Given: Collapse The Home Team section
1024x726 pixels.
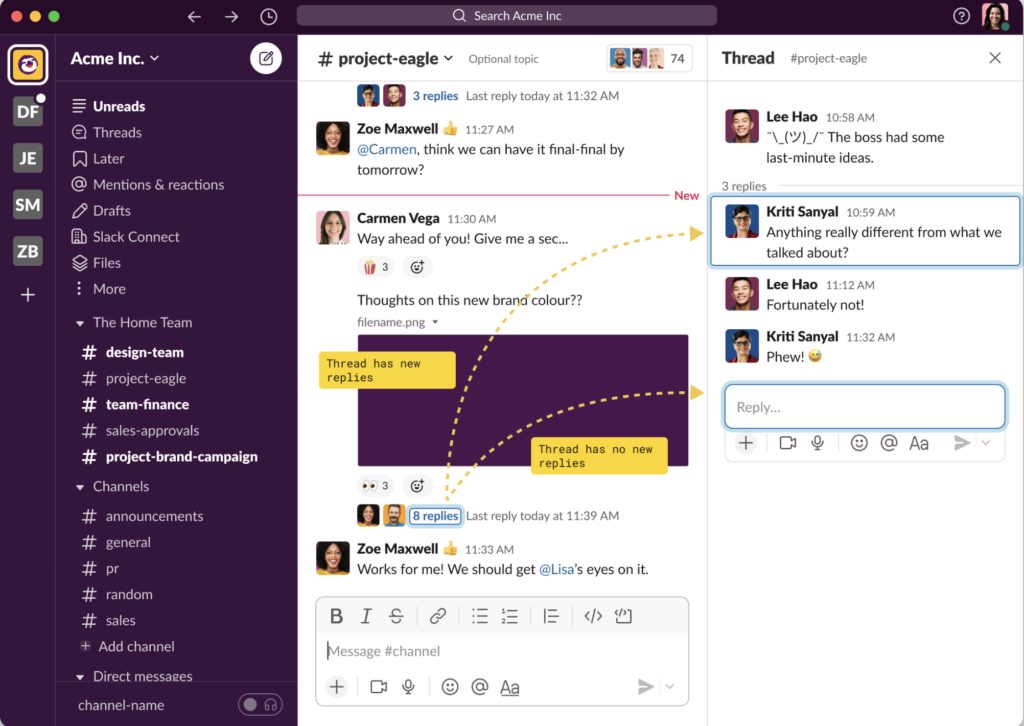Looking at the screenshot, I should [80, 323].
